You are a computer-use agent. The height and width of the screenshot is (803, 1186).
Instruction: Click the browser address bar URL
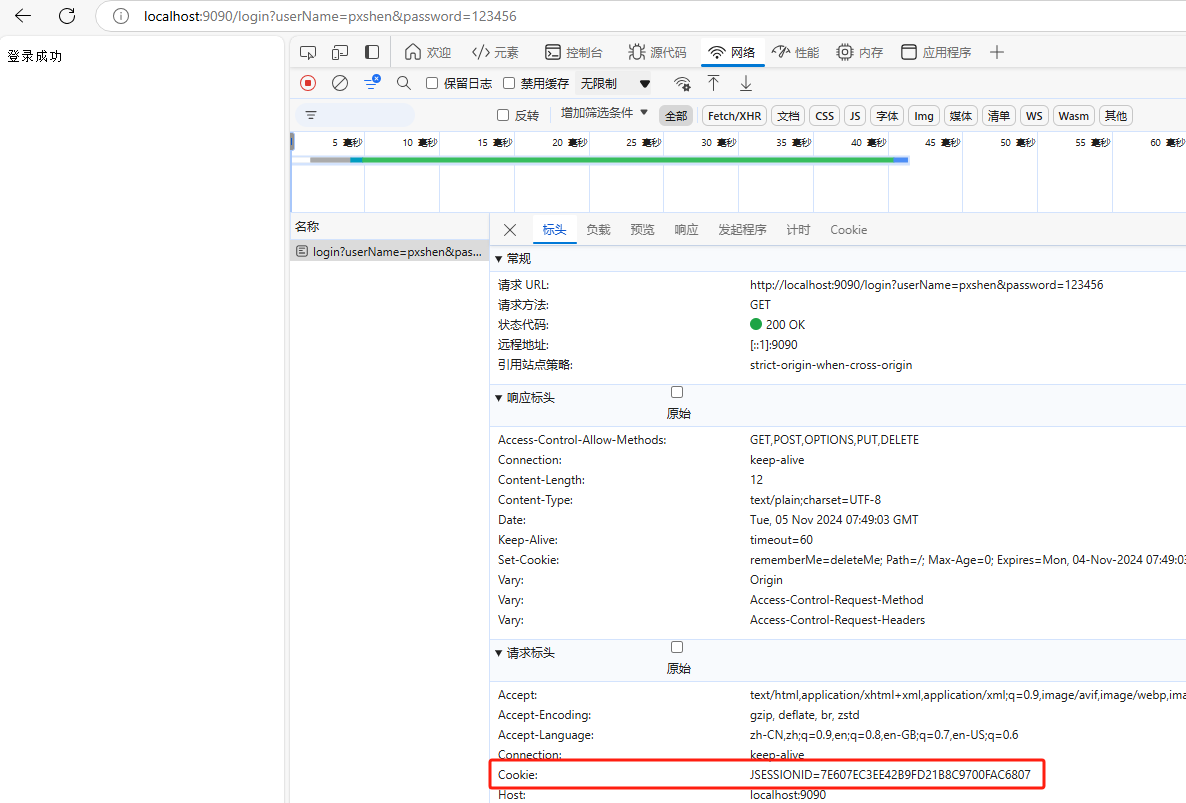[331, 16]
